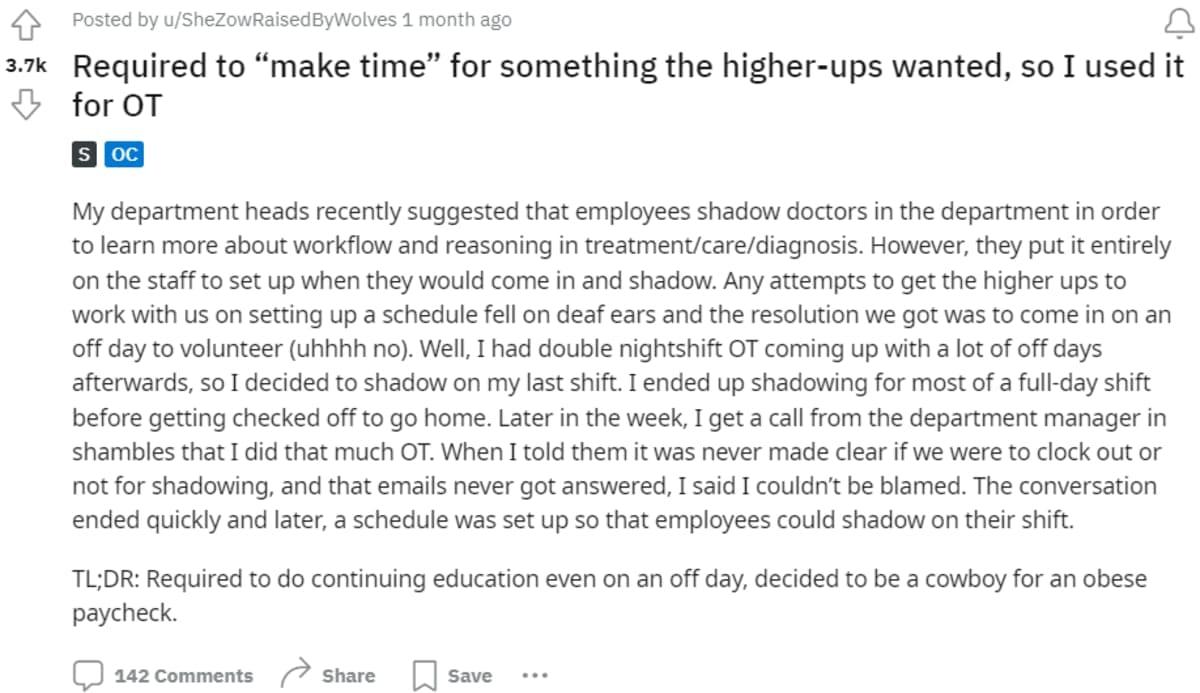Click the bookmark Save icon
The image size is (1200, 693).
click(424, 676)
